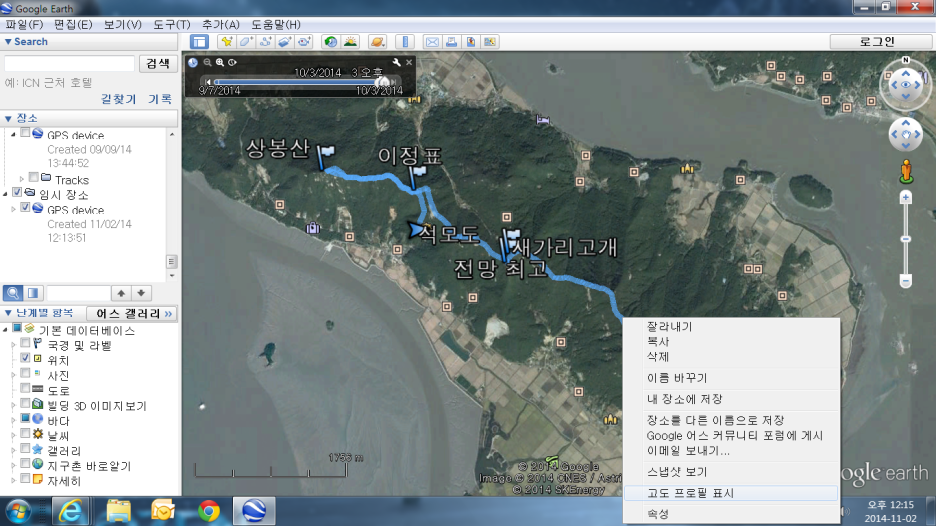
Task: Collapse the 기본 데이터베이스 tree node
Action: [5, 330]
